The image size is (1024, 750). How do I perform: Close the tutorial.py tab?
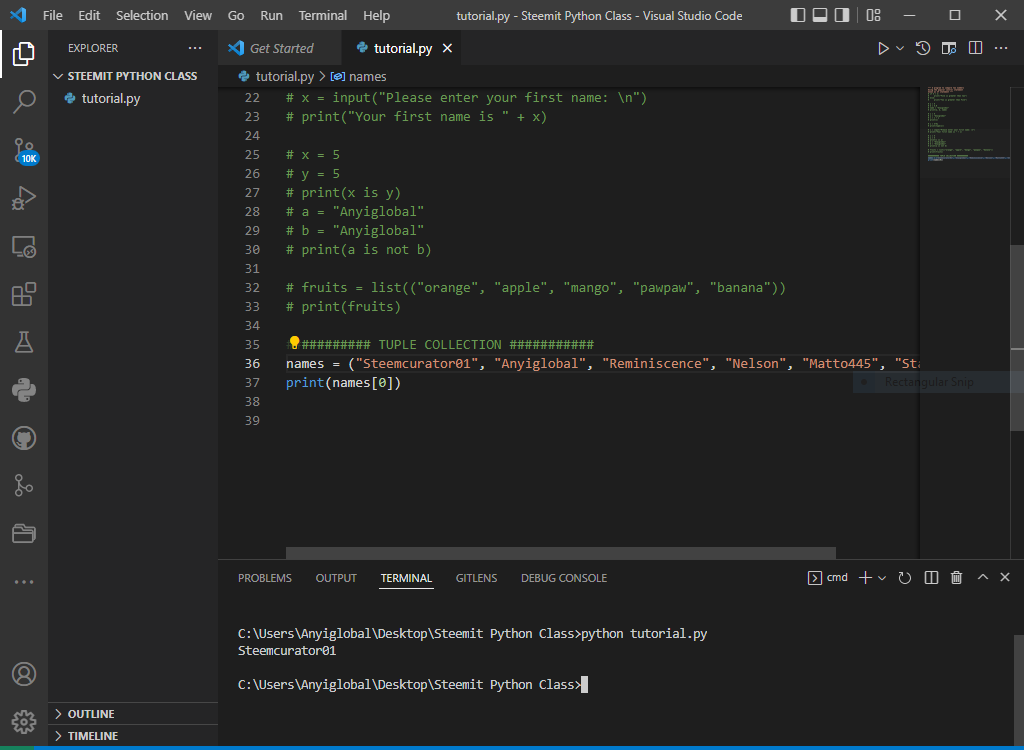coord(447,48)
